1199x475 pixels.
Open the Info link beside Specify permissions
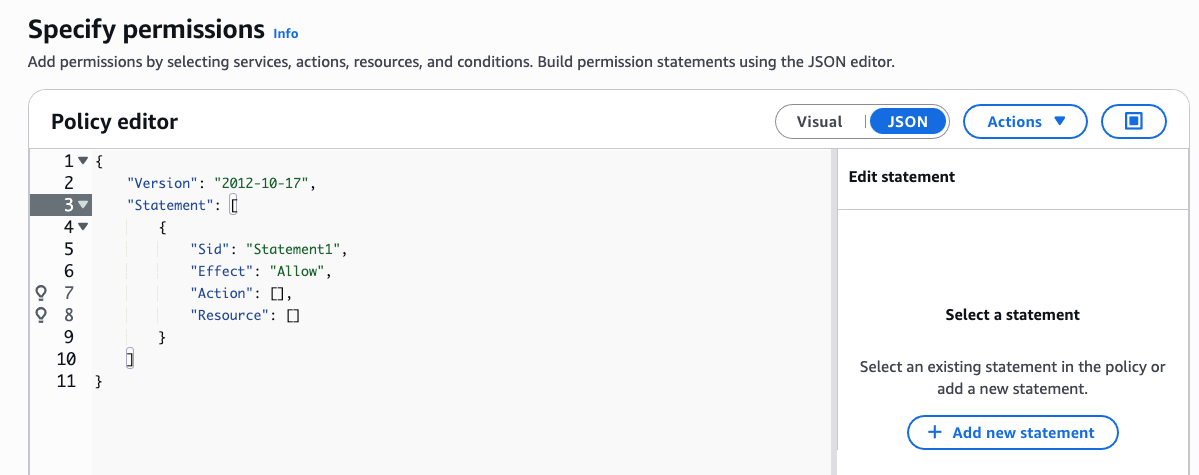pos(286,33)
